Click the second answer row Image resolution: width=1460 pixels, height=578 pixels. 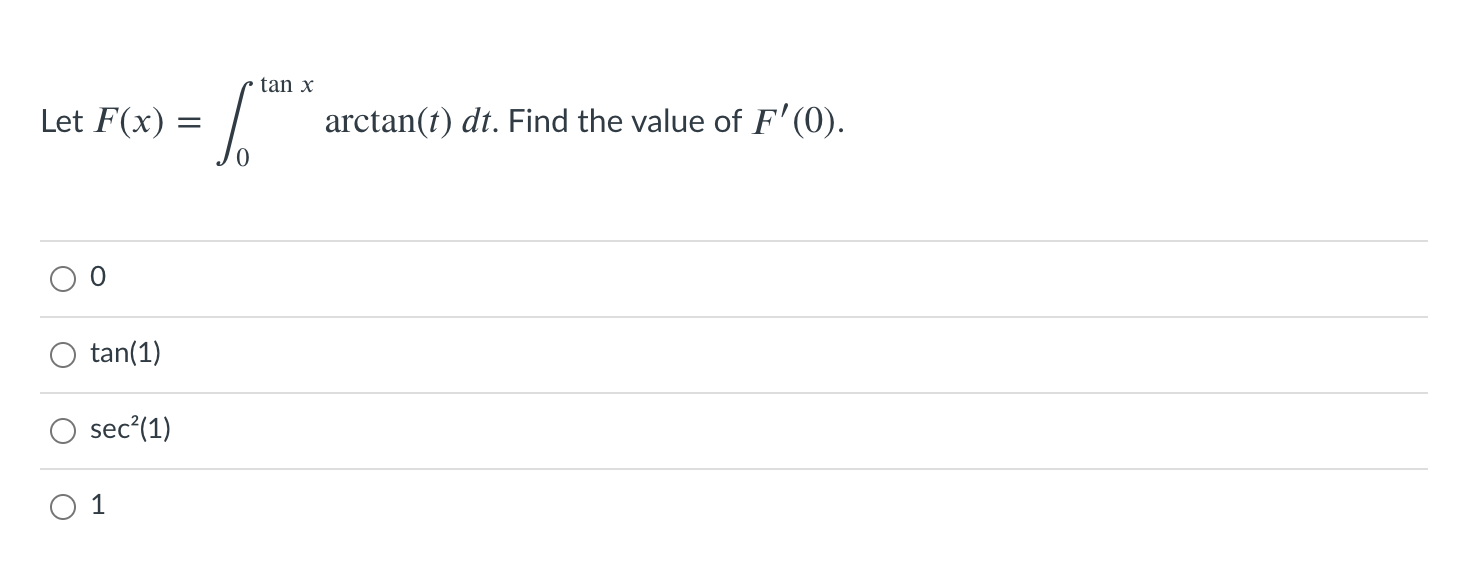400,355
